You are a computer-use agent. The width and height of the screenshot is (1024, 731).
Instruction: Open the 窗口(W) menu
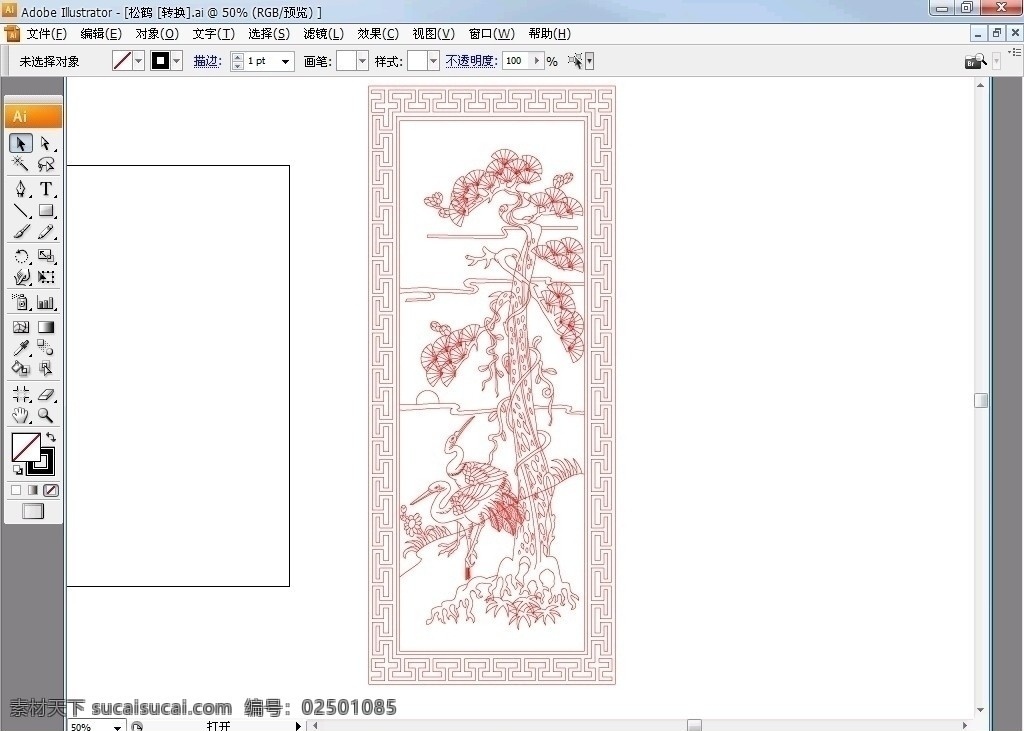(x=492, y=34)
